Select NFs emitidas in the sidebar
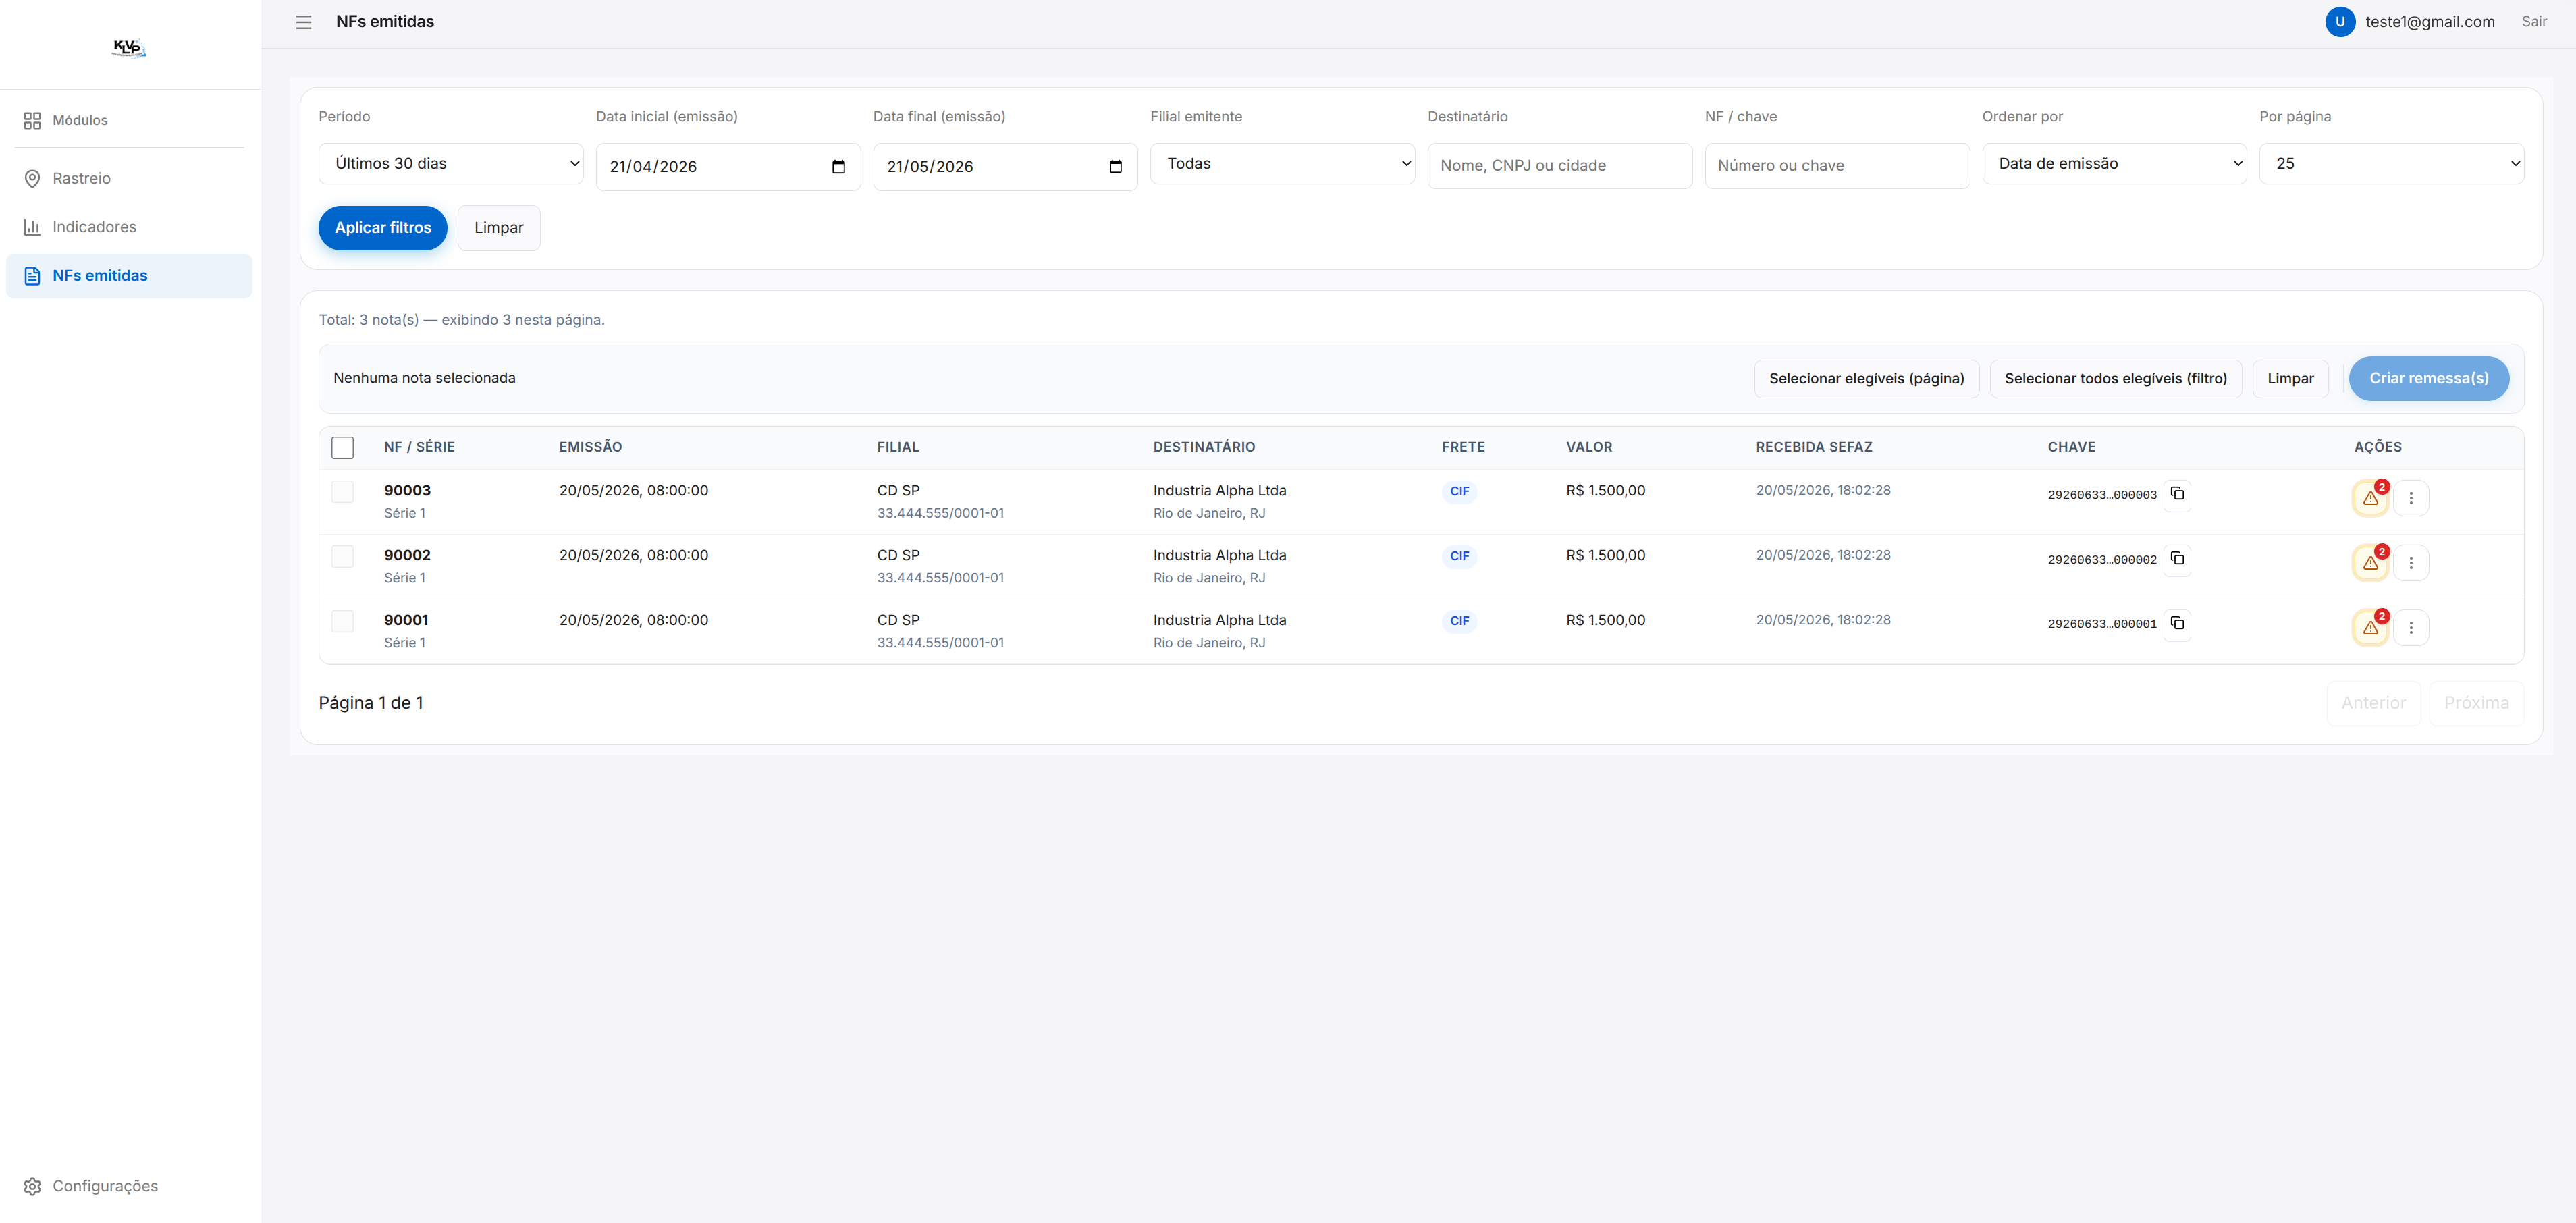Viewport: 2576px width, 1223px height. coord(129,276)
